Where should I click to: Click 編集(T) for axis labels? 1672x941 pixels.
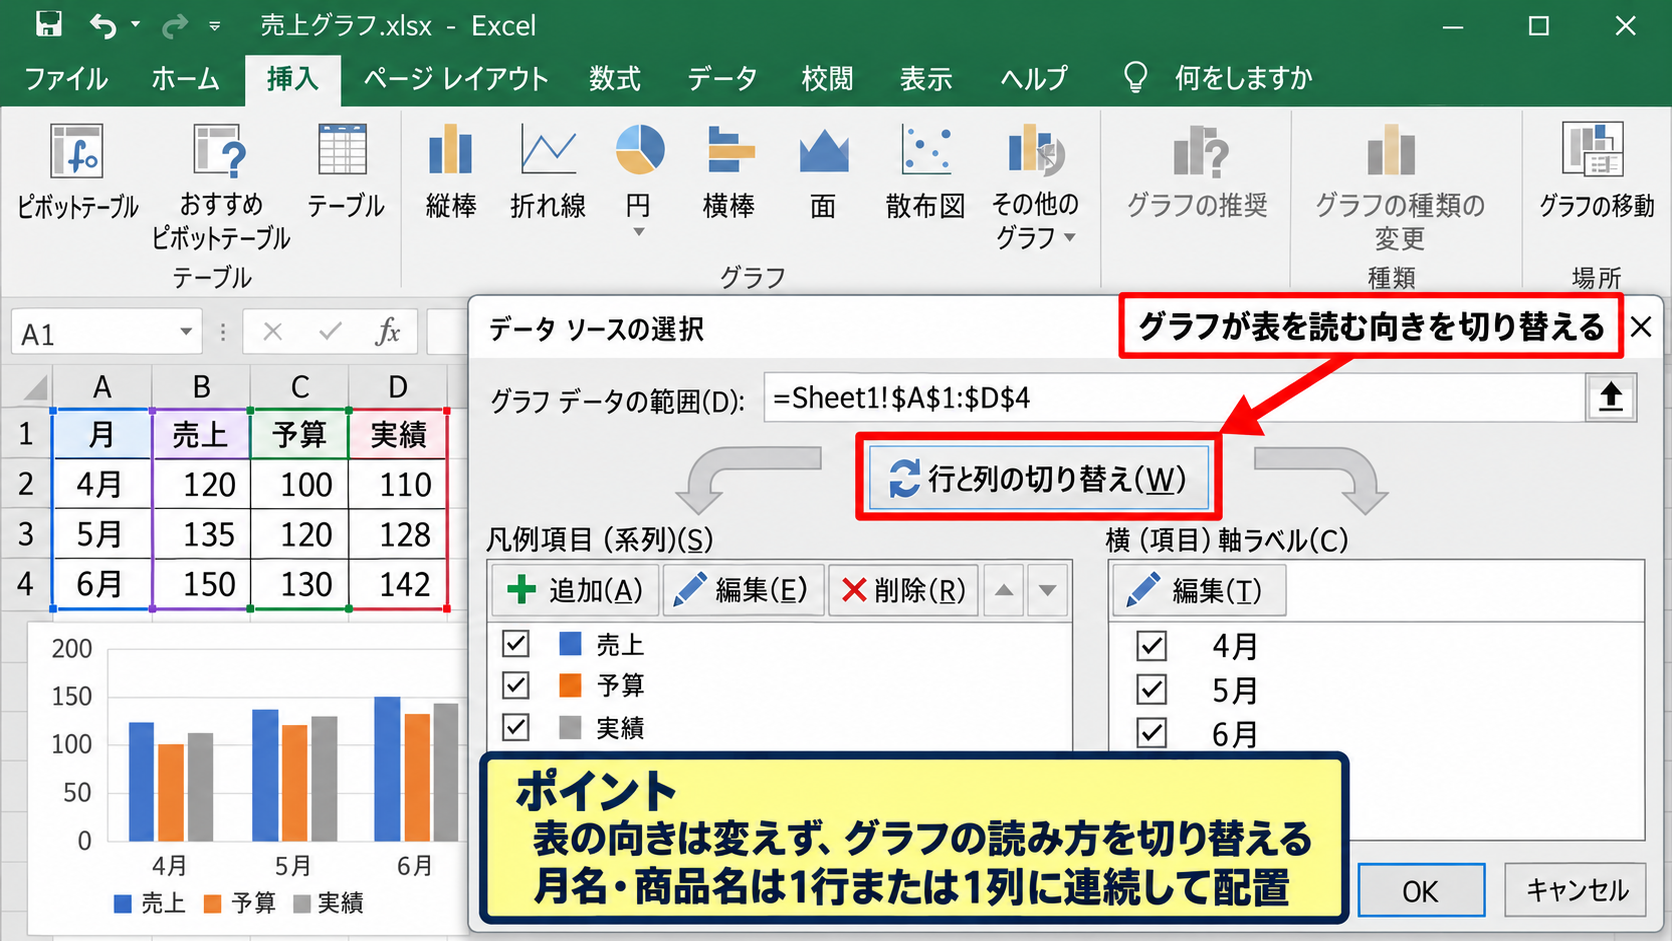tap(1199, 591)
